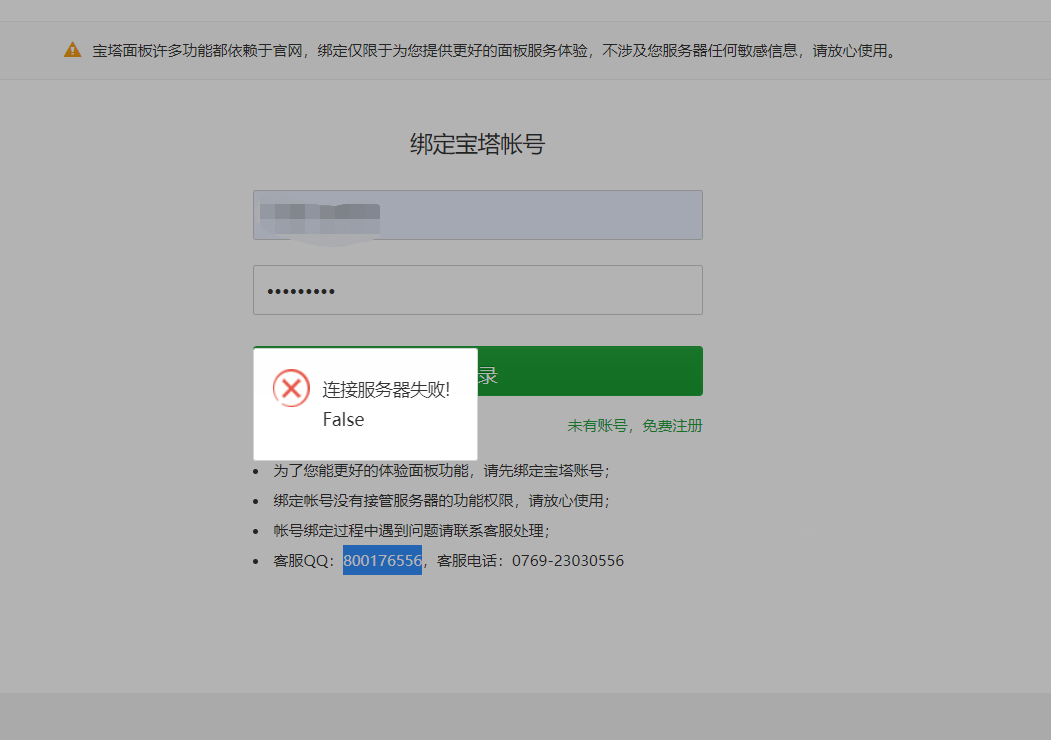Focus the blurred account username field

tap(478, 215)
